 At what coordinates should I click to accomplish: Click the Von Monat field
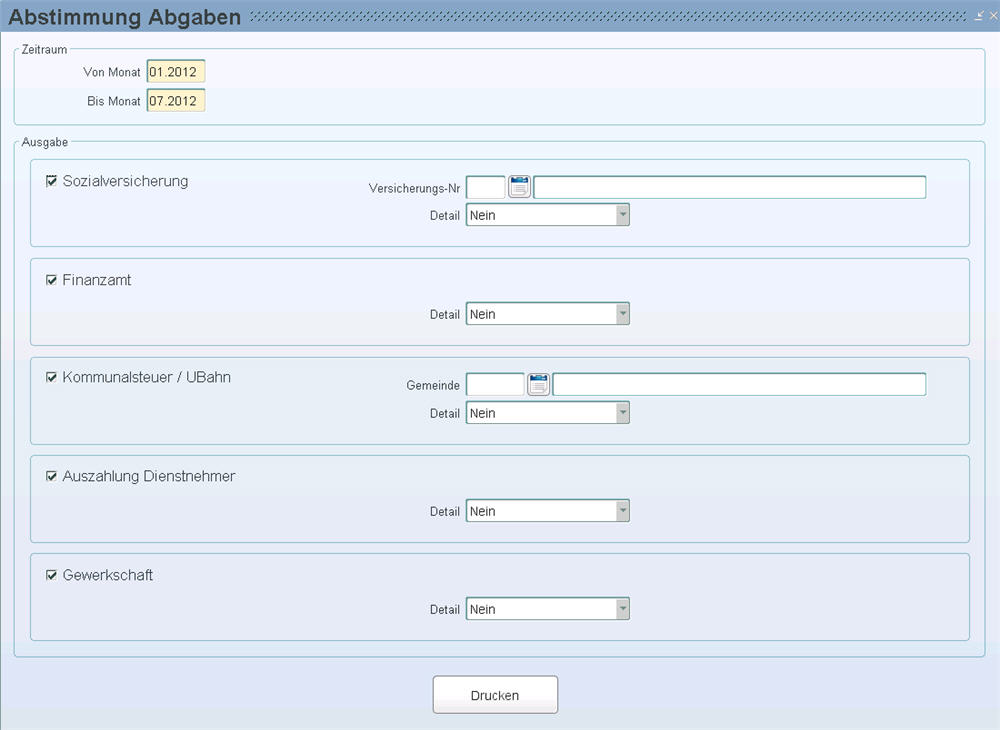coord(176,71)
